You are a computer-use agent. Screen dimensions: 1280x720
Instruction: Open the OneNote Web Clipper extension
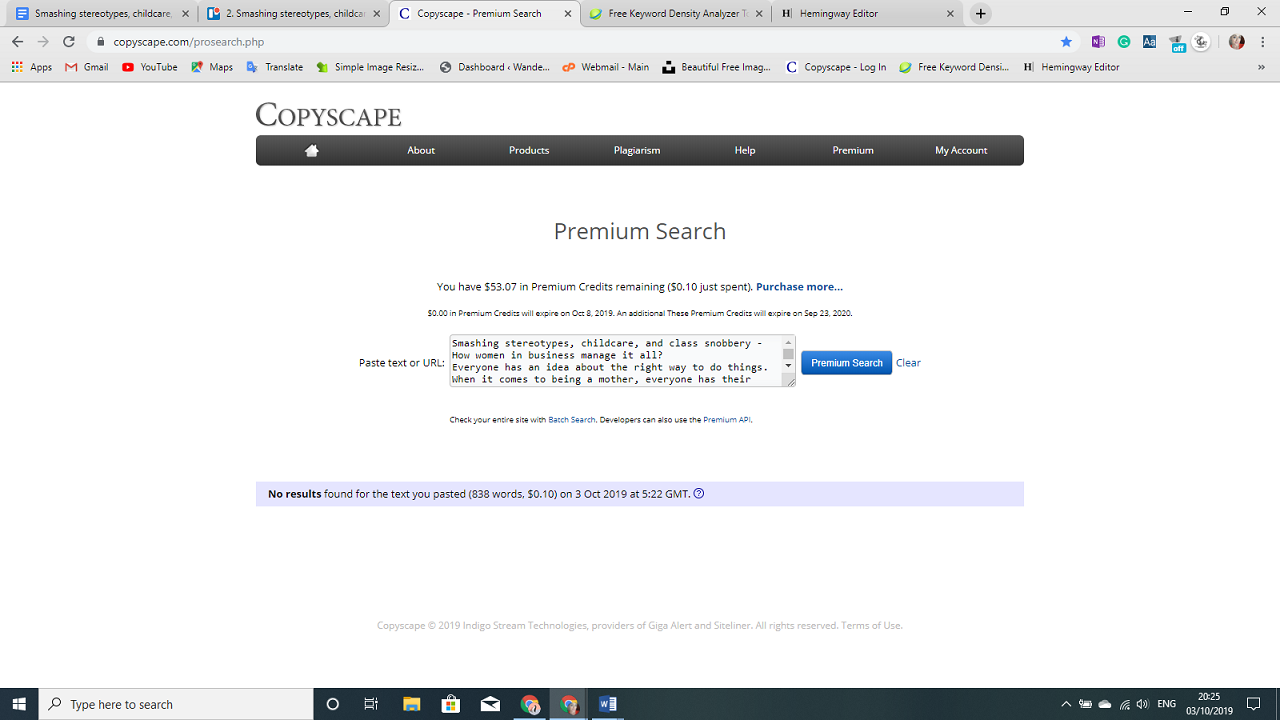pyautogui.click(x=1098, y=42)
